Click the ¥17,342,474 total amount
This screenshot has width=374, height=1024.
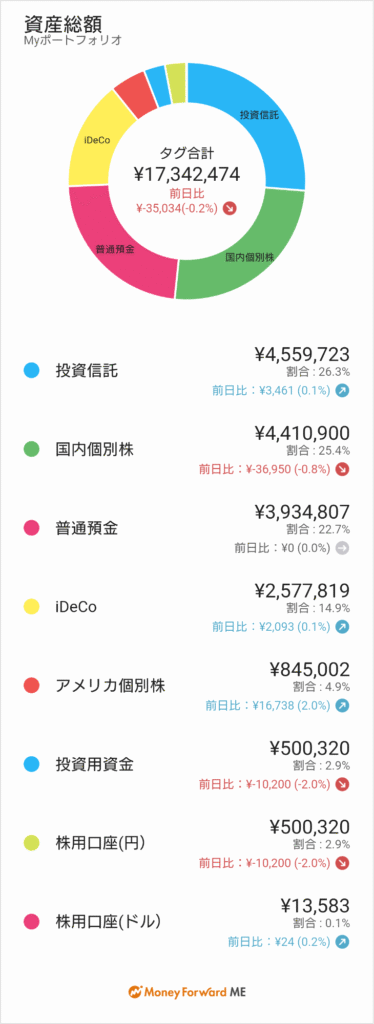tap(187, 174)
